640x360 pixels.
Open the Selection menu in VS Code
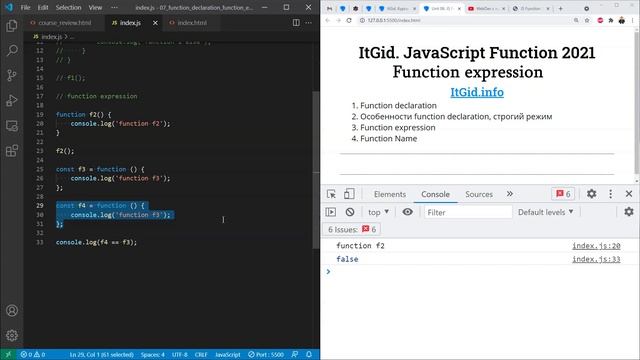[68, 7]
